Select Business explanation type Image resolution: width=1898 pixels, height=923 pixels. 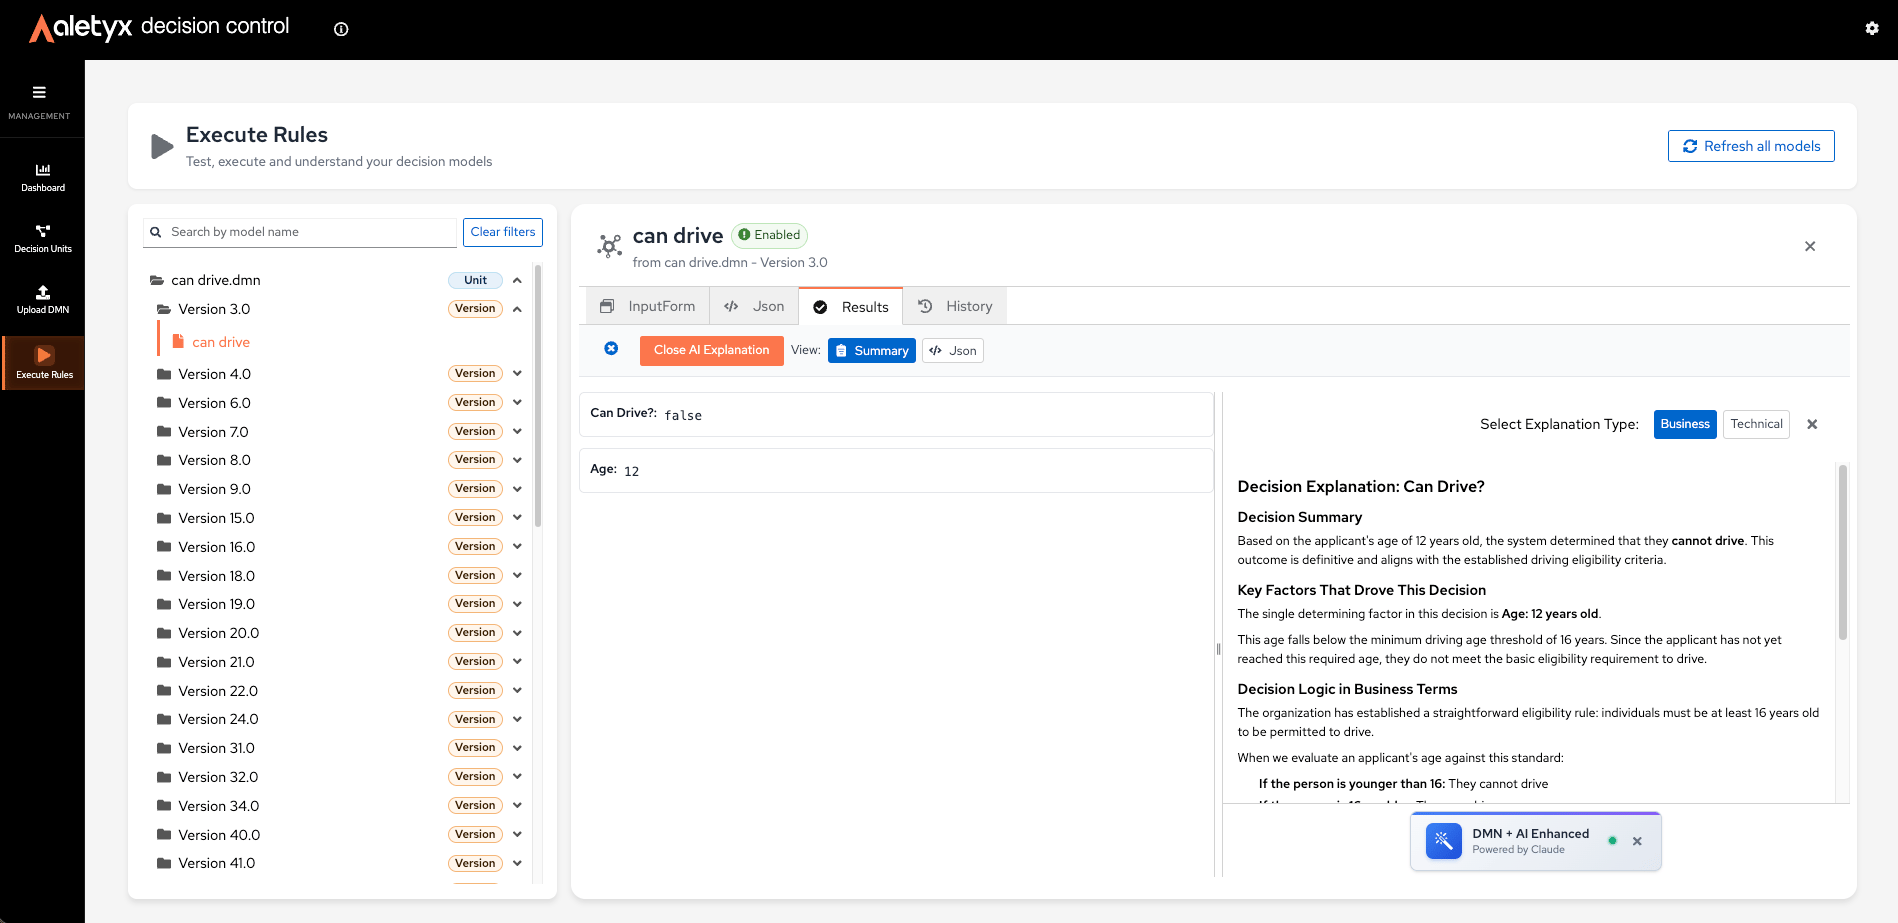pos(1685,424)
